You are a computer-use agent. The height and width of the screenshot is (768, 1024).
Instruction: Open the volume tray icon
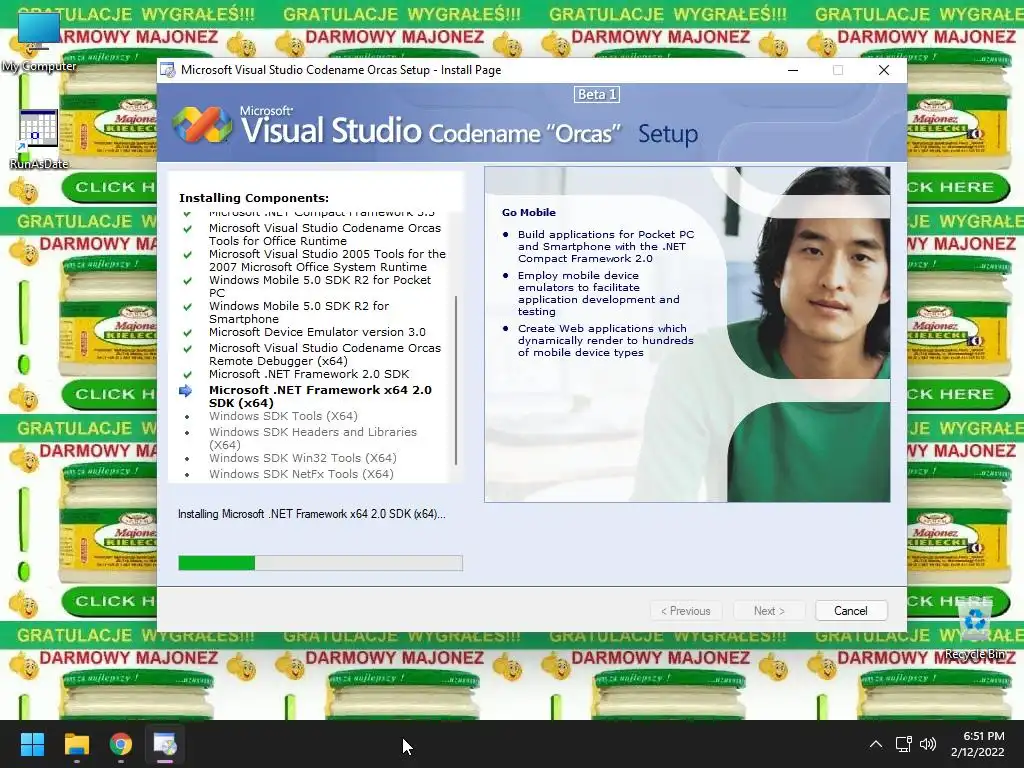coord(927,744)
